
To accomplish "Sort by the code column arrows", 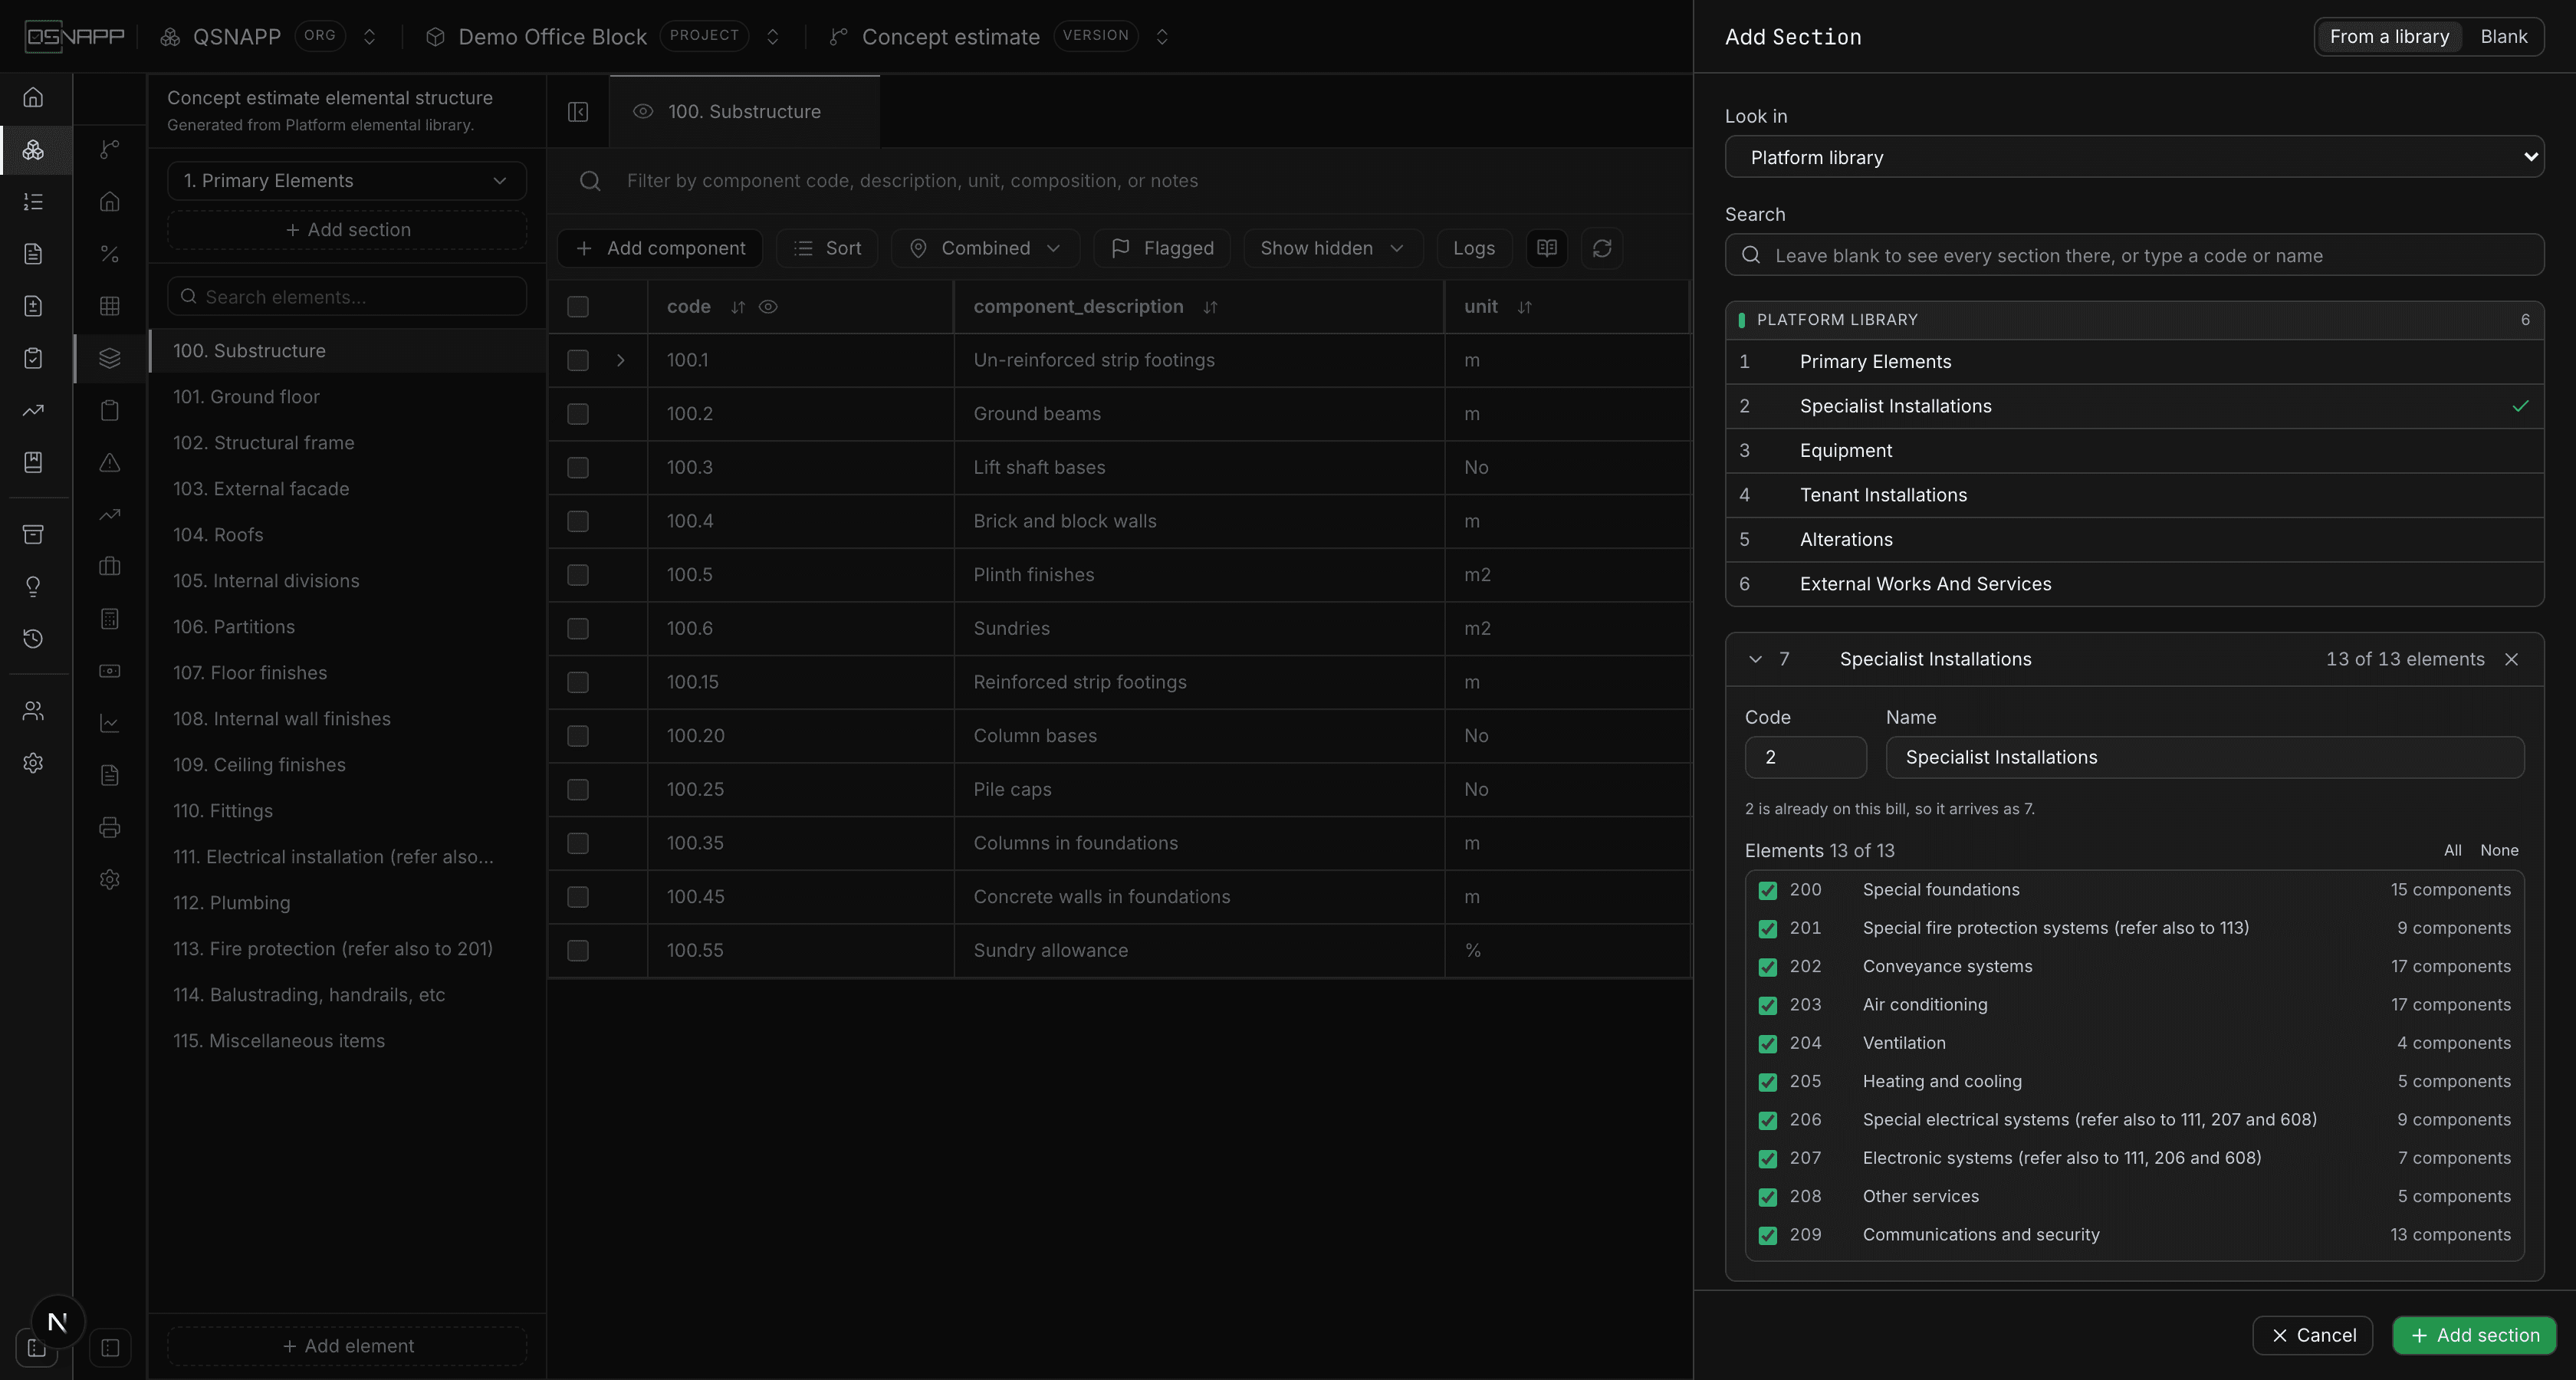I will 738,307.
